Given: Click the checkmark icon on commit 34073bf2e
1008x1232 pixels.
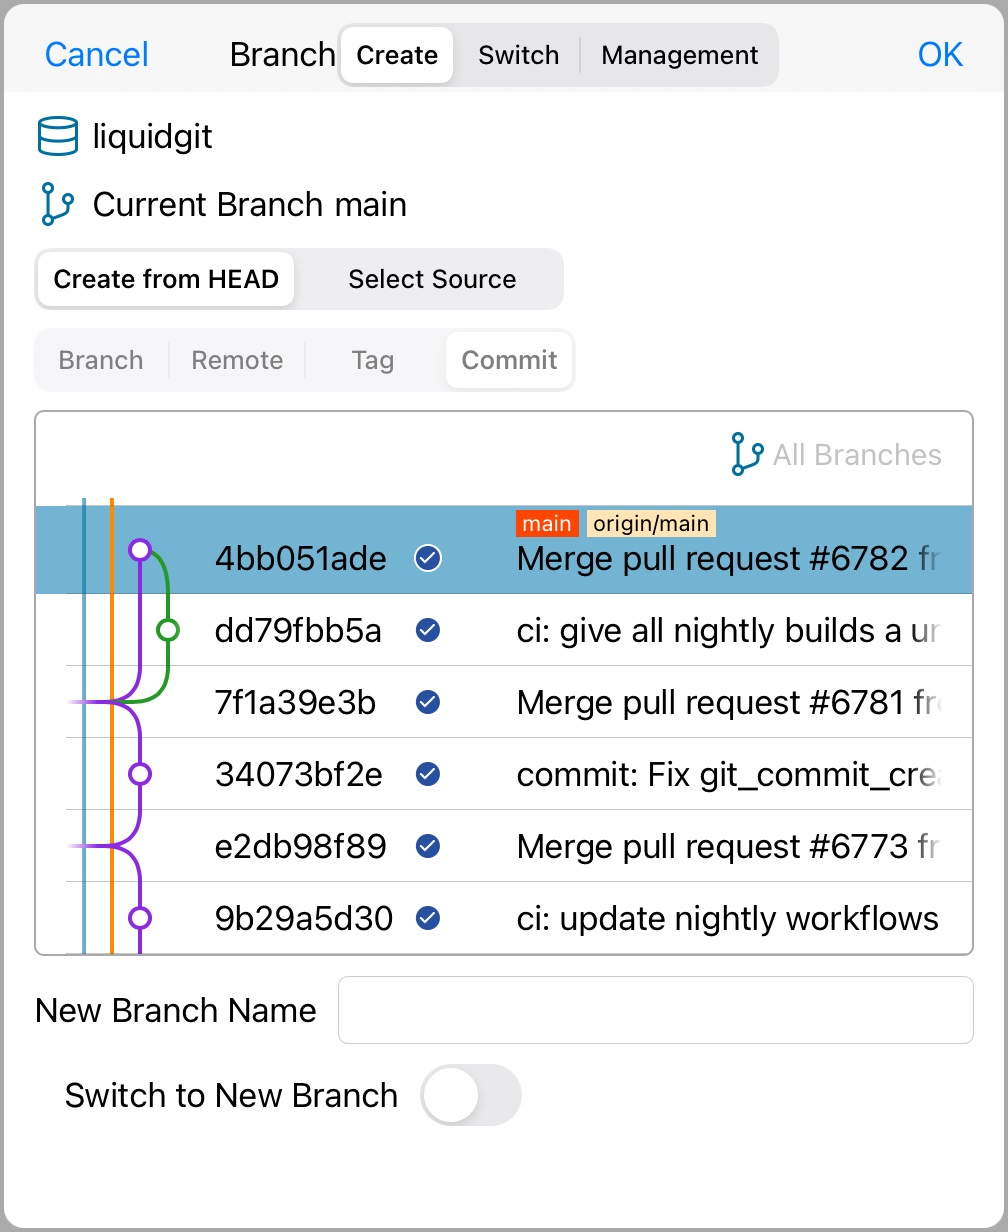Looking at the screenshot, I should click(428, 774).
